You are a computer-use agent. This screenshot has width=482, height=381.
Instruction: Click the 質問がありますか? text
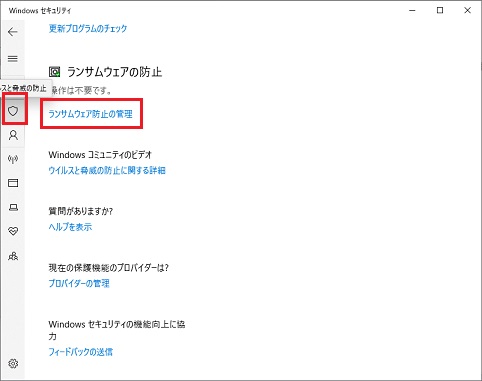click(x=81, y=211)
